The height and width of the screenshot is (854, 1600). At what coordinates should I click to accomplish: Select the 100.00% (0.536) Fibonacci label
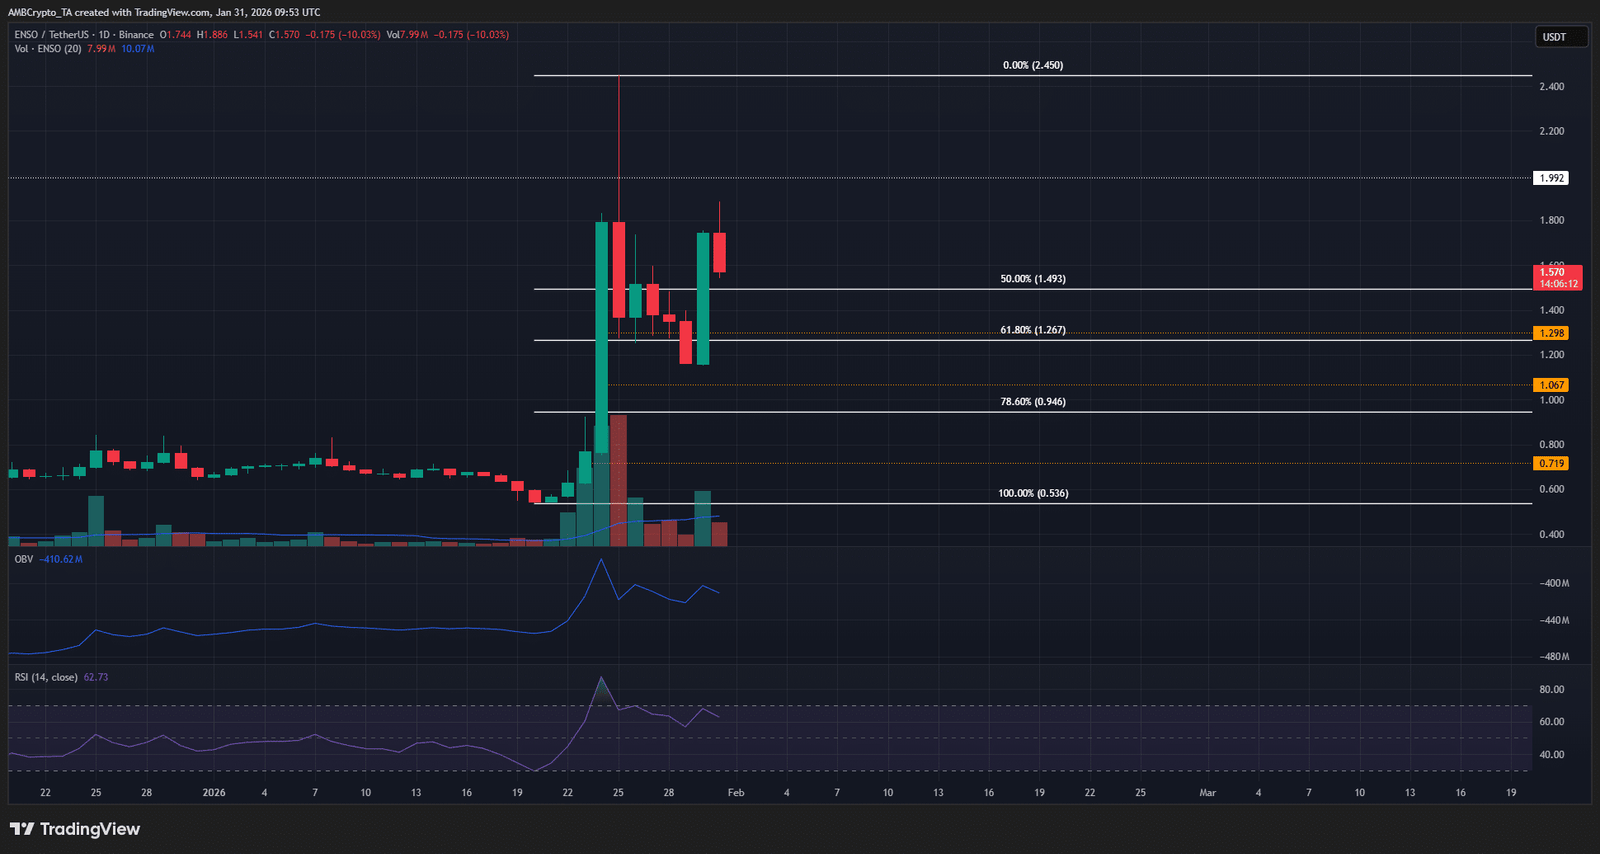[x=1033, y=493]
